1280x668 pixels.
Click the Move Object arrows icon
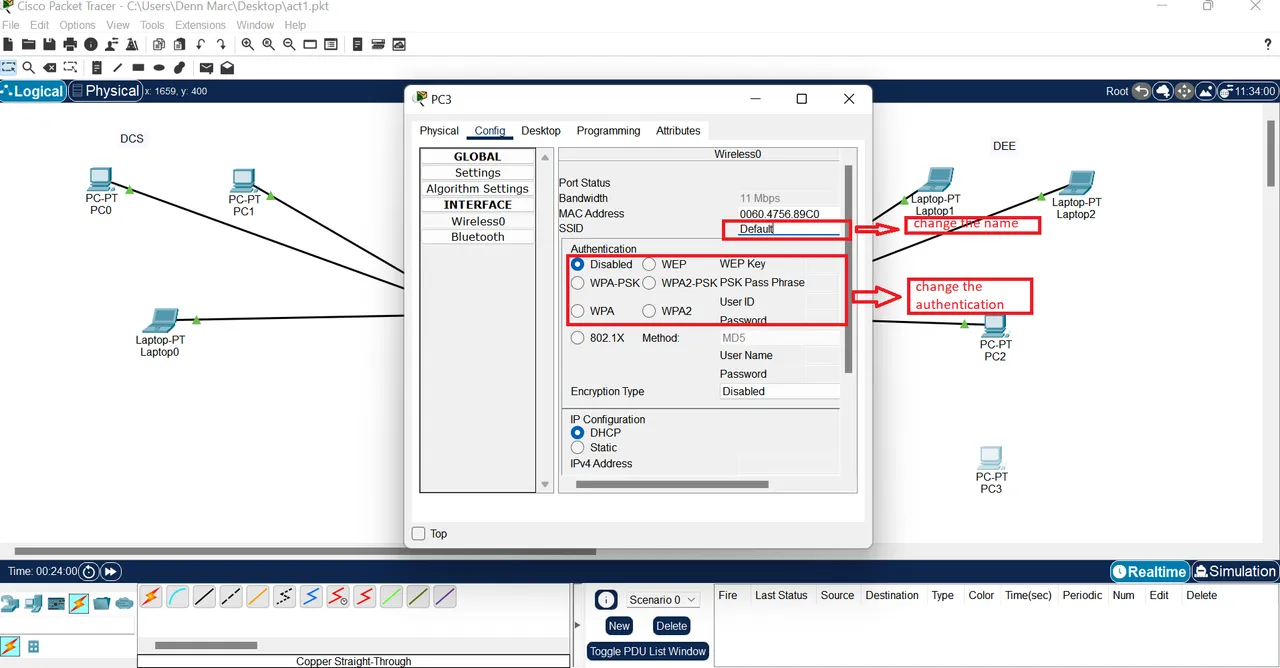pyautogui.click(x=1184, y=91)
